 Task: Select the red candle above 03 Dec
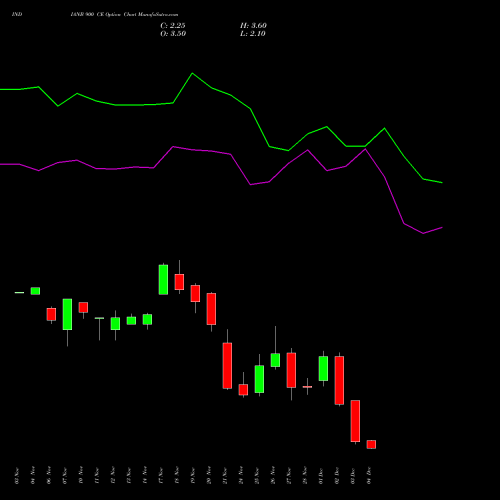(x=355, y=421)
